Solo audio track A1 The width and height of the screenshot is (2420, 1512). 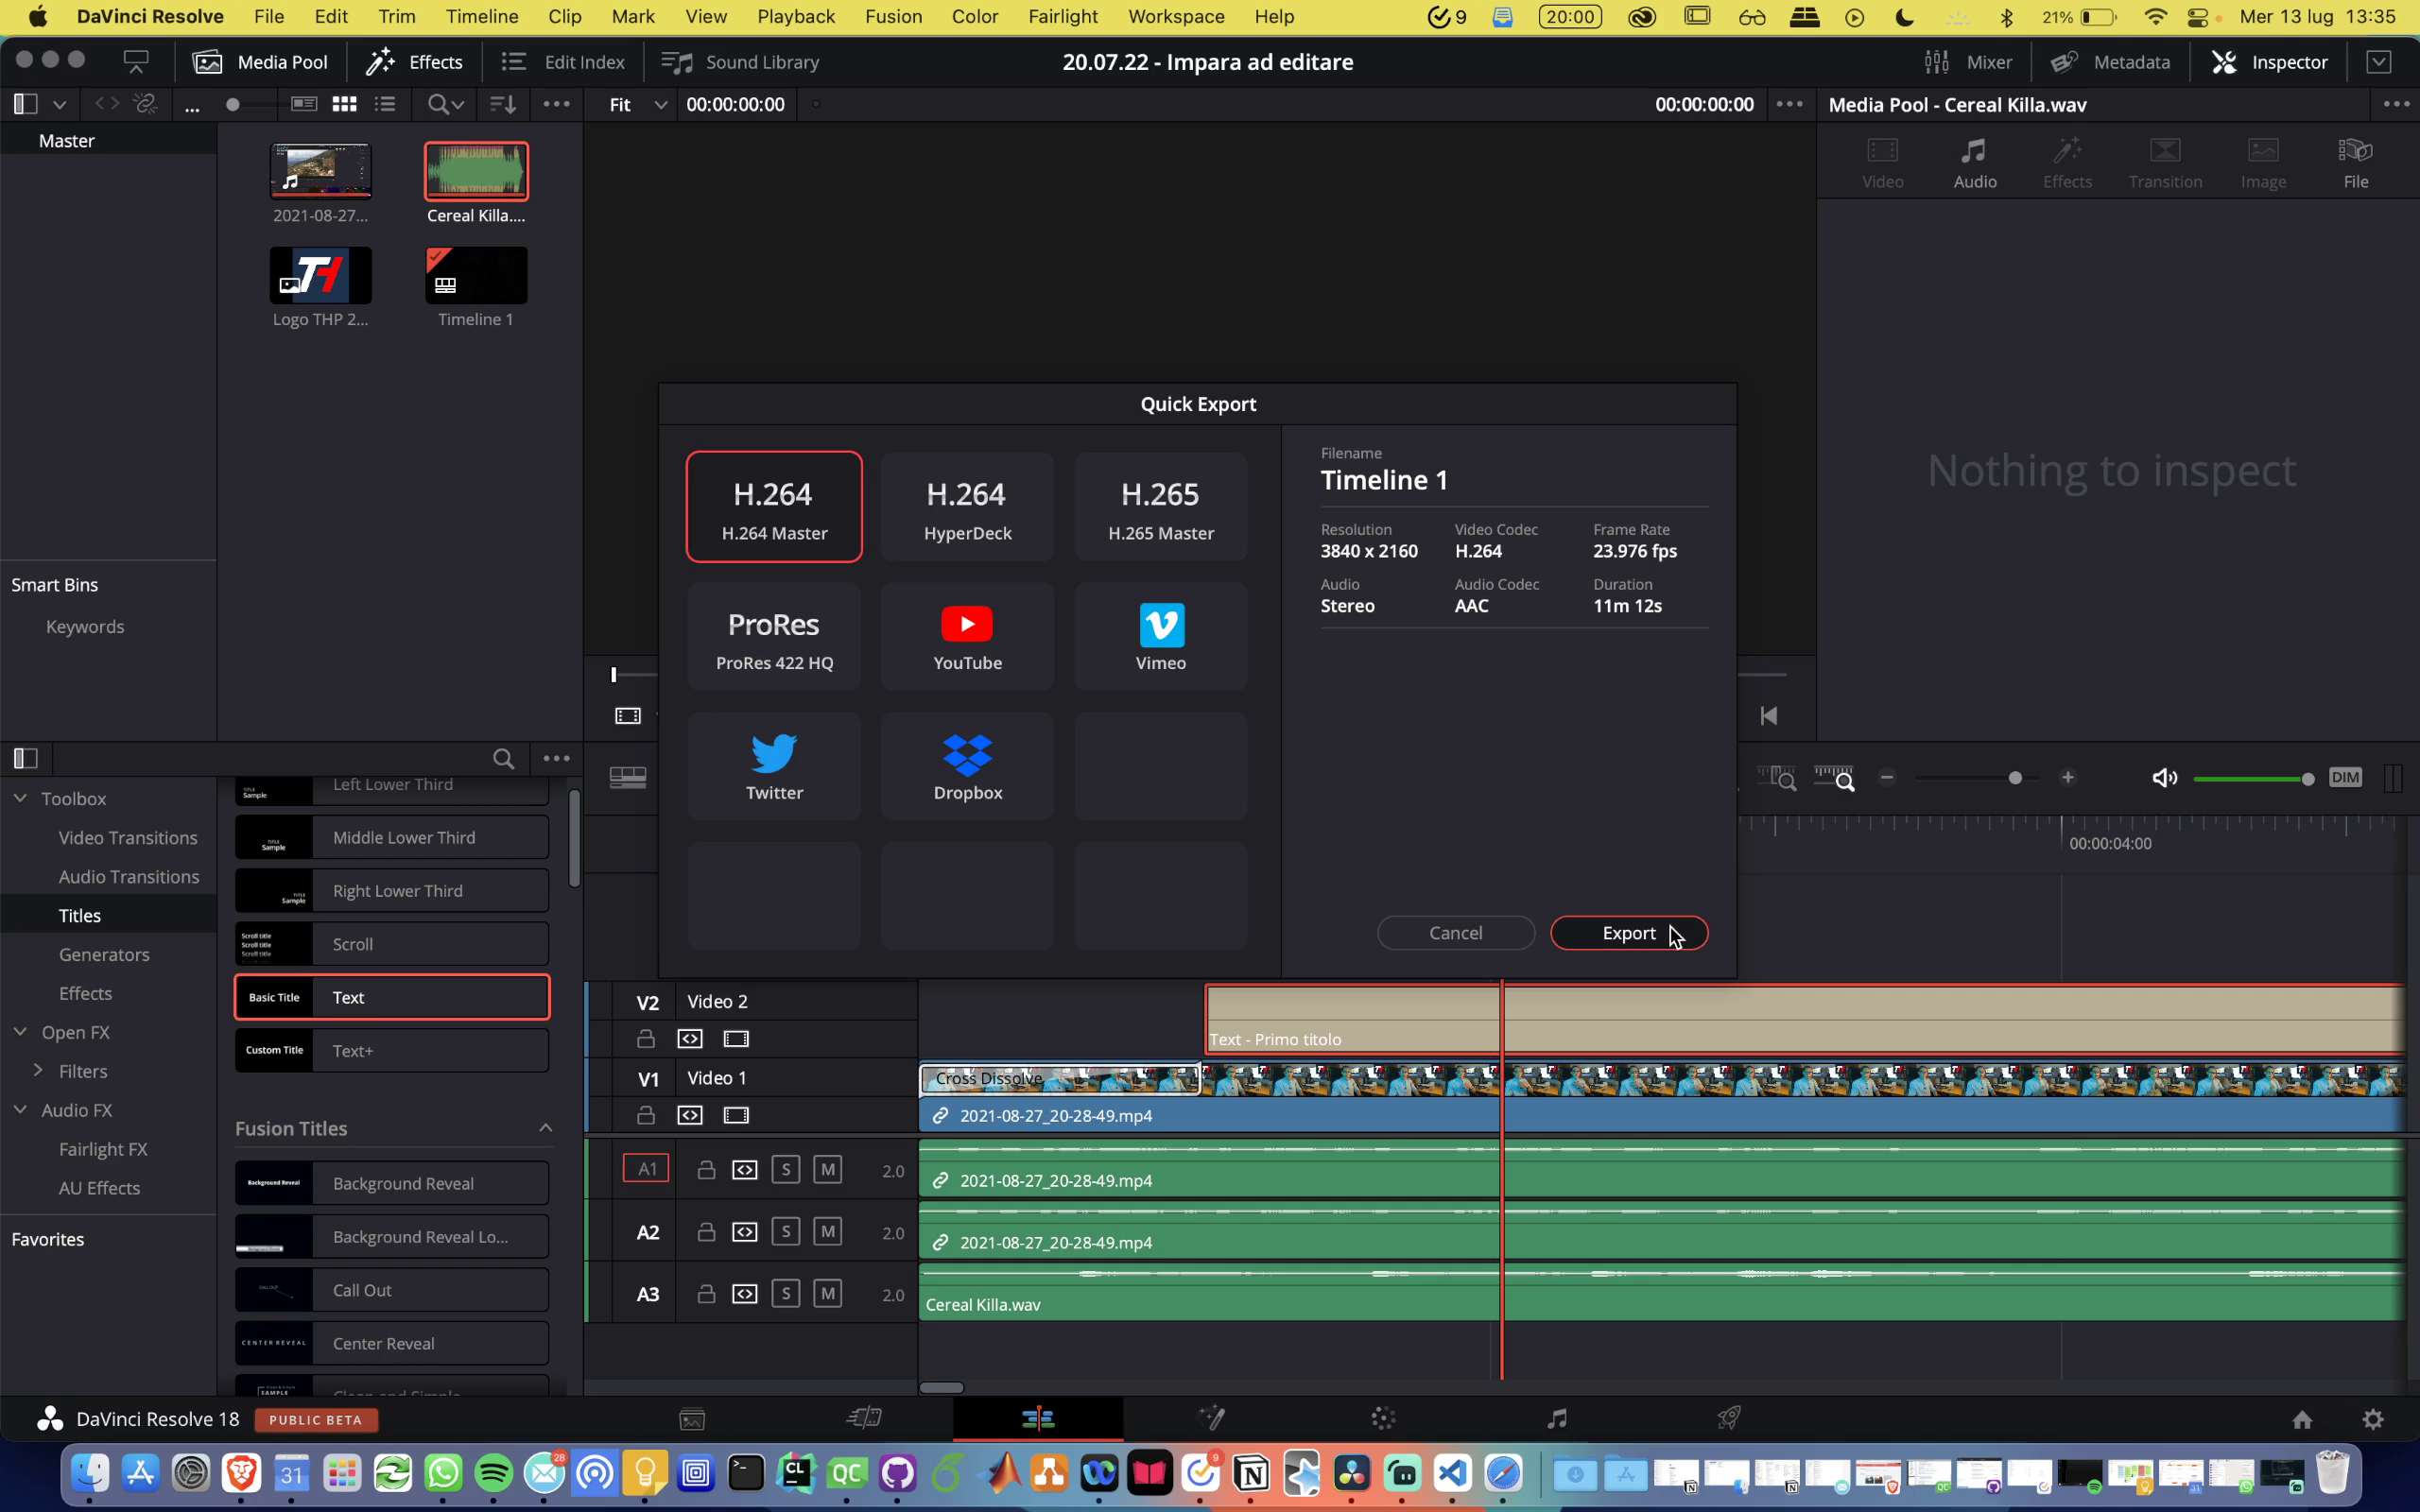point(786,1169)
